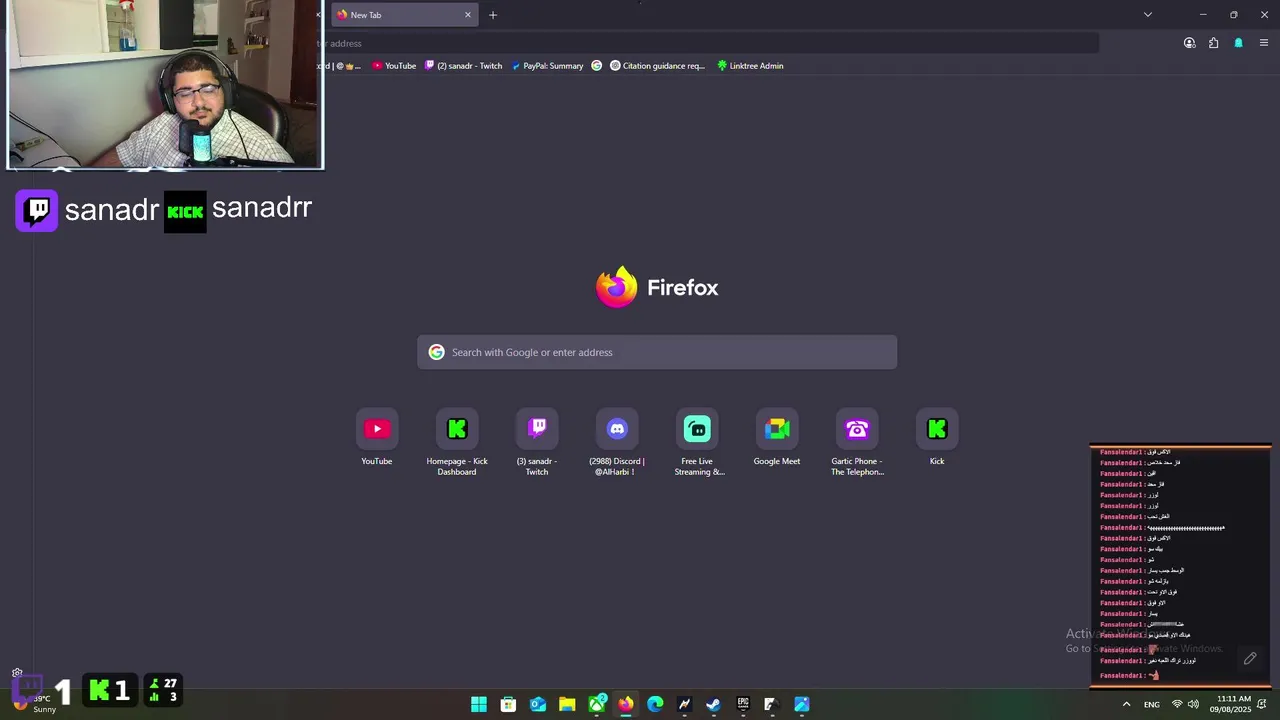The height and width of the screenshot is (720, 1280).
Task: Click the customize gear icon at bottom left
Action: [17, 673]
